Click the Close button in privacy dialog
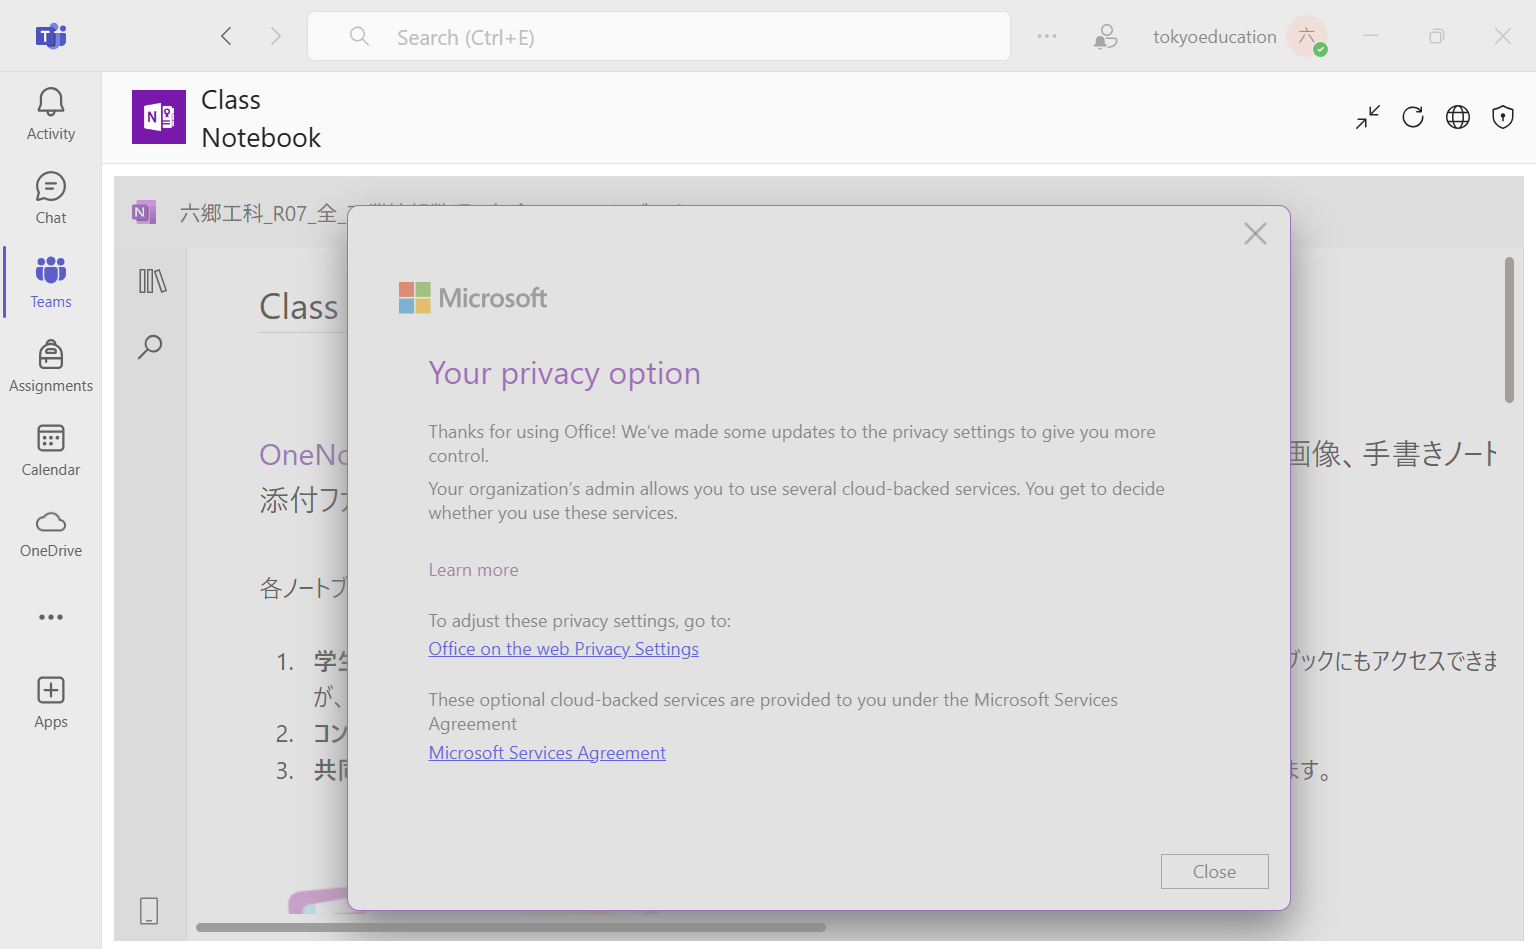The width and height of the screenshot is (1536, 949). pos(1215,872)
